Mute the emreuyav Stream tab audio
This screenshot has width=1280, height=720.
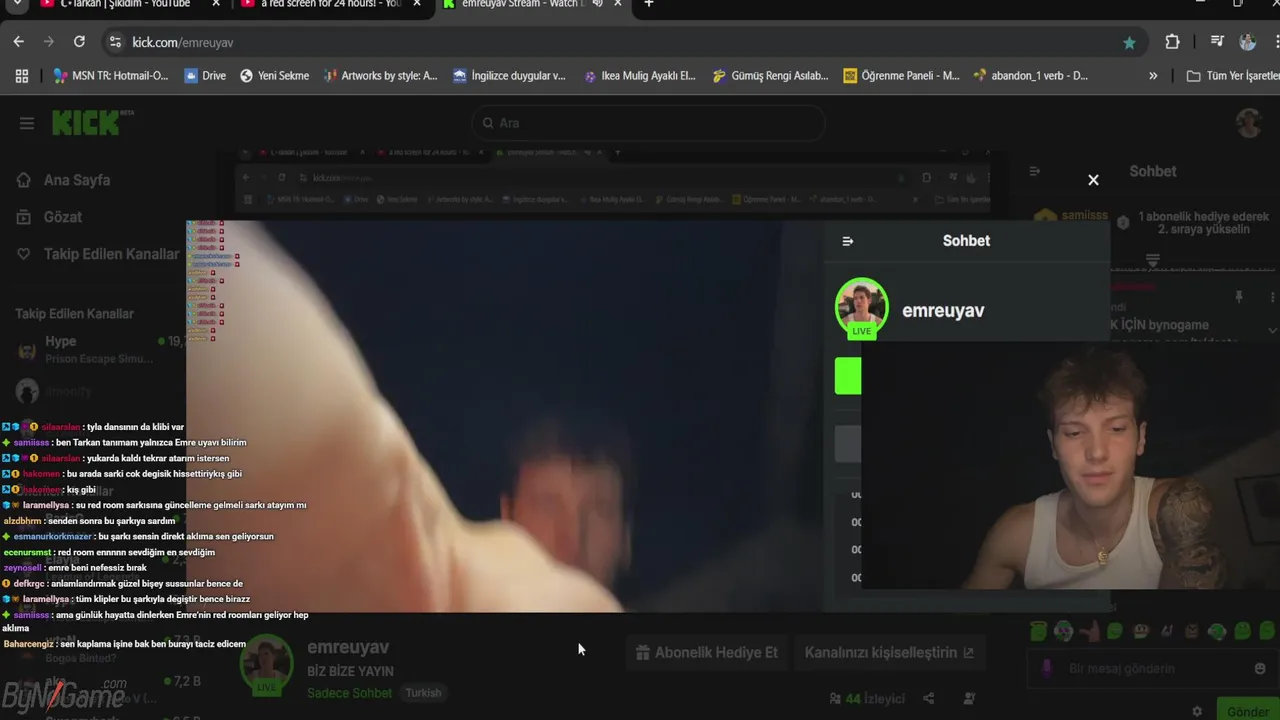[x=597, y=4]
